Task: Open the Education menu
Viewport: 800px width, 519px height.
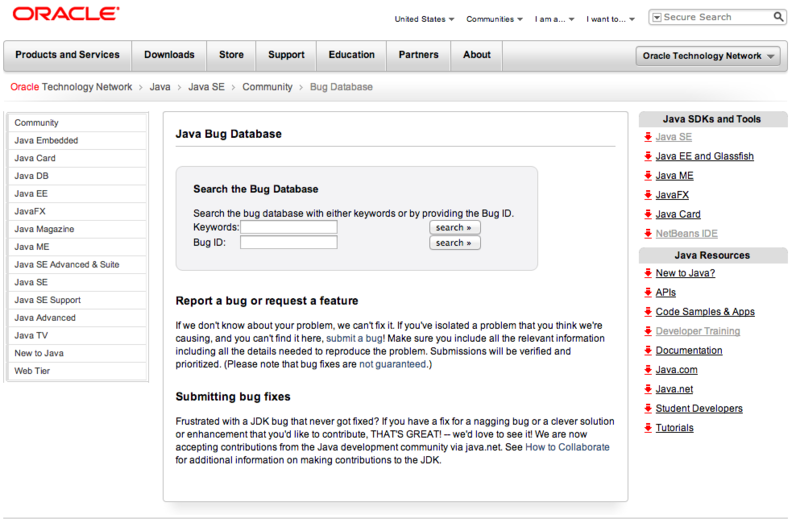Action: click(x=352, y=55)
